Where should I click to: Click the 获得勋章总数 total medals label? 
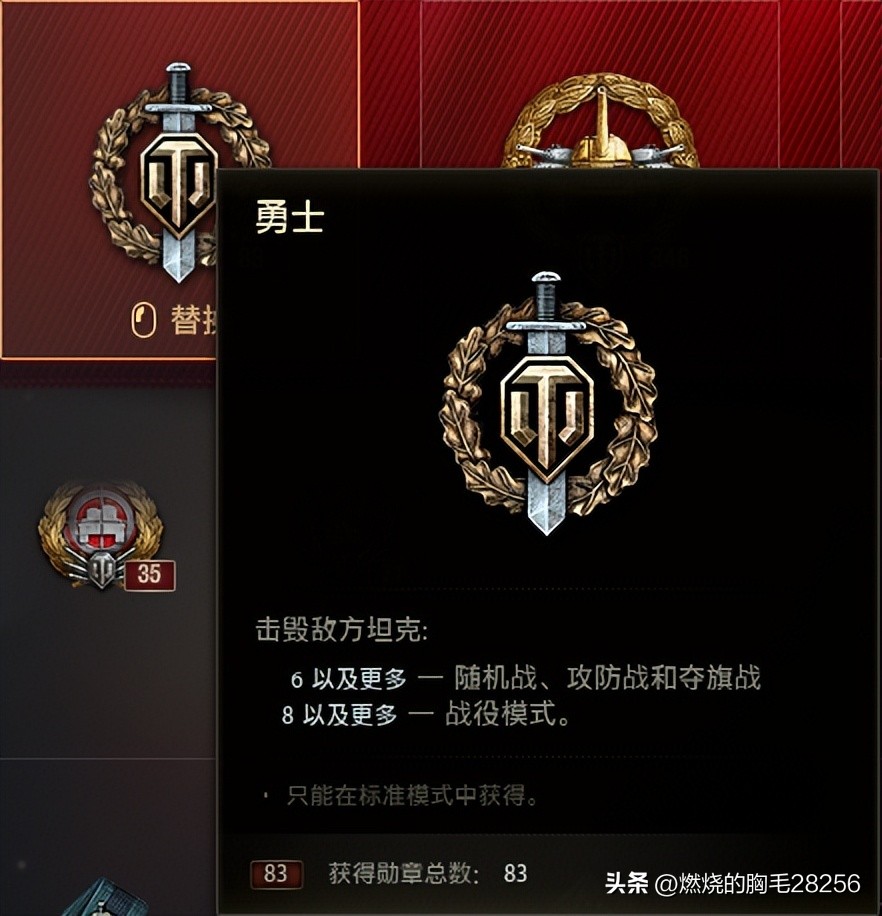point(403,873)
